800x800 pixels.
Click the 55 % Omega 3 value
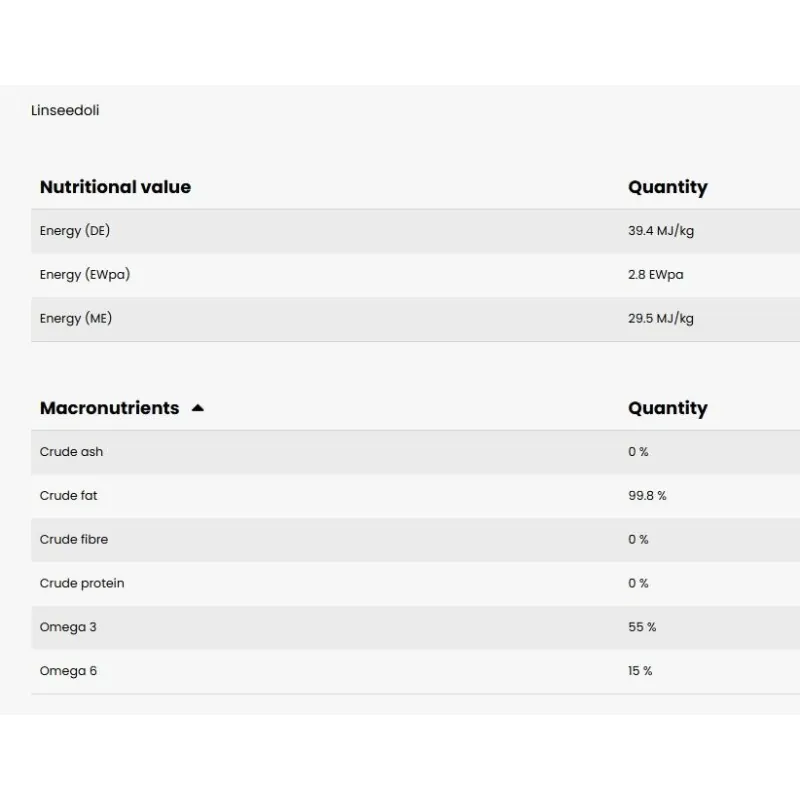click(x=642, y=628)
